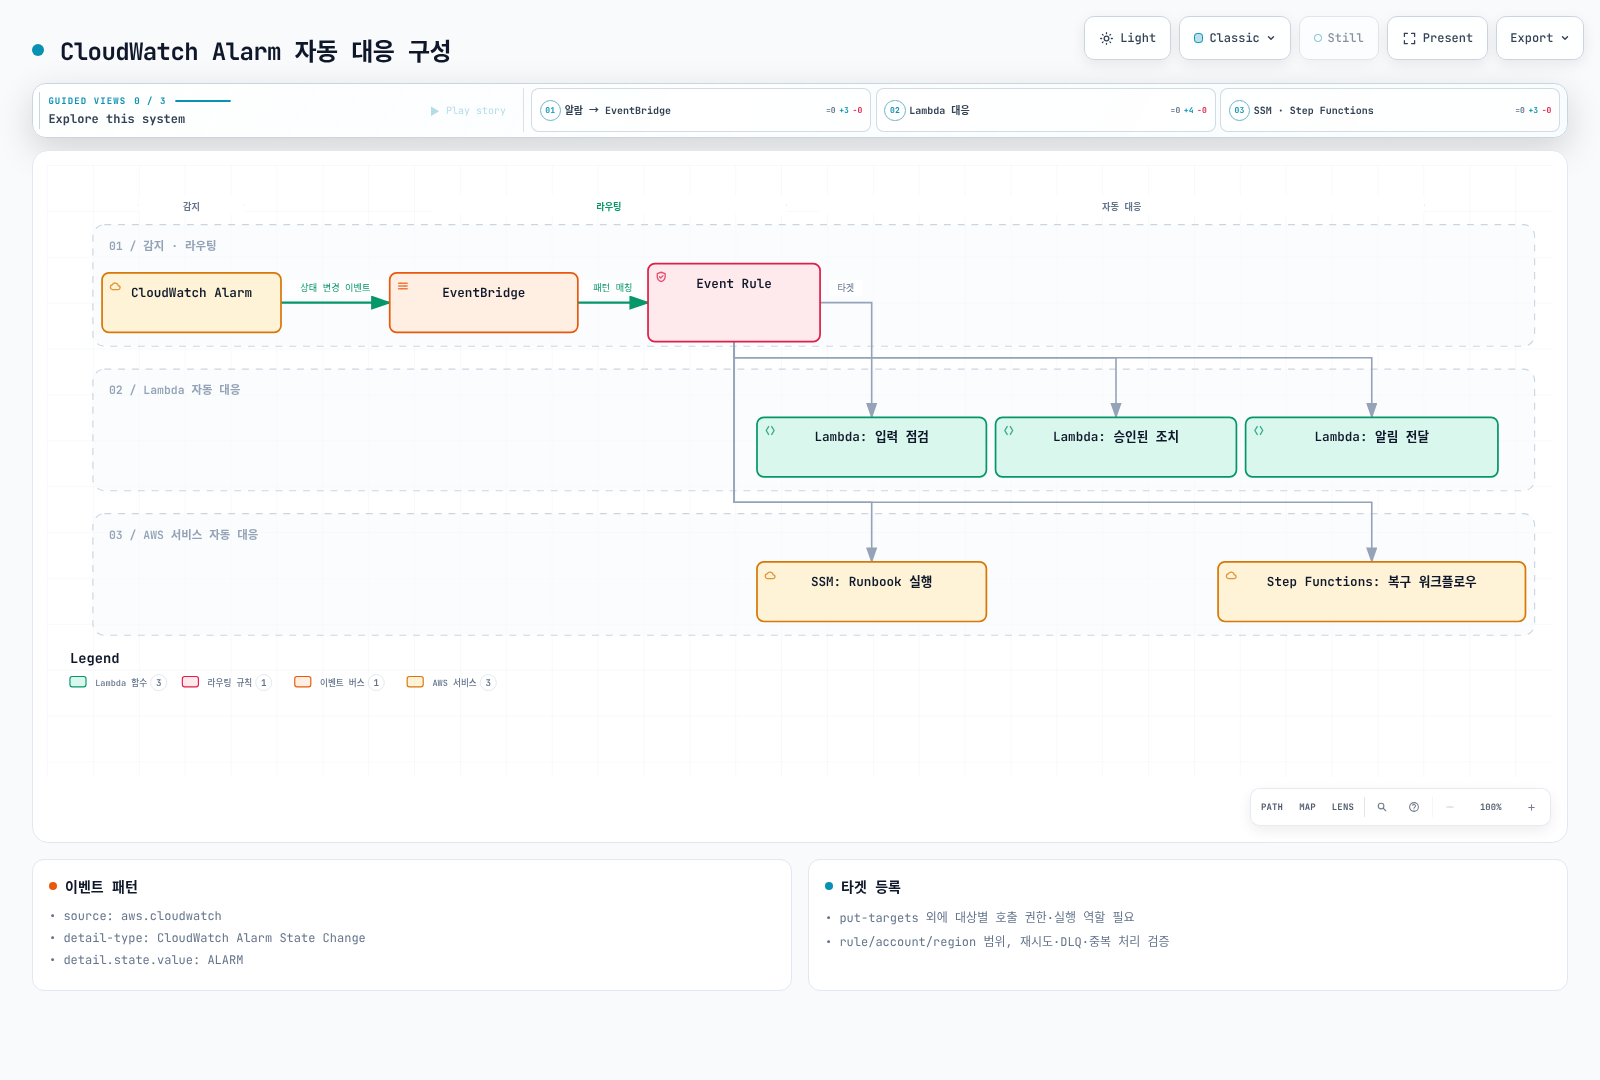
Task: Click the 02 / Lambda 자동 대응 lane label
Action: click(175, 390)
